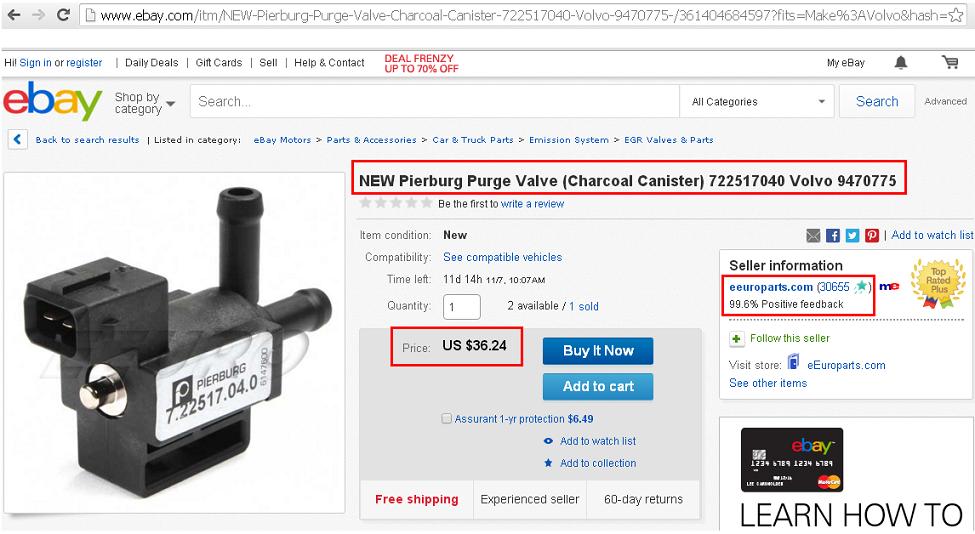Enable Assurant 1-yr protection checkbox

pyautogui.click(x=447, y=419)
